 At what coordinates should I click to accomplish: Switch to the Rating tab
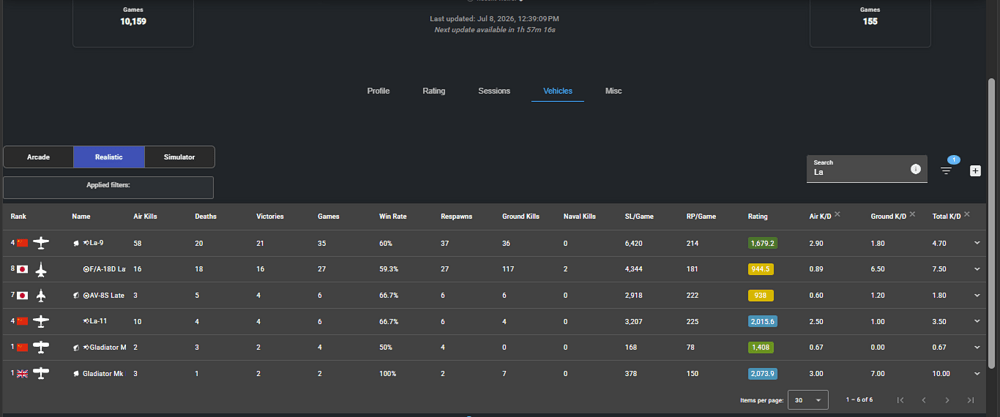(x=434, y=91)
